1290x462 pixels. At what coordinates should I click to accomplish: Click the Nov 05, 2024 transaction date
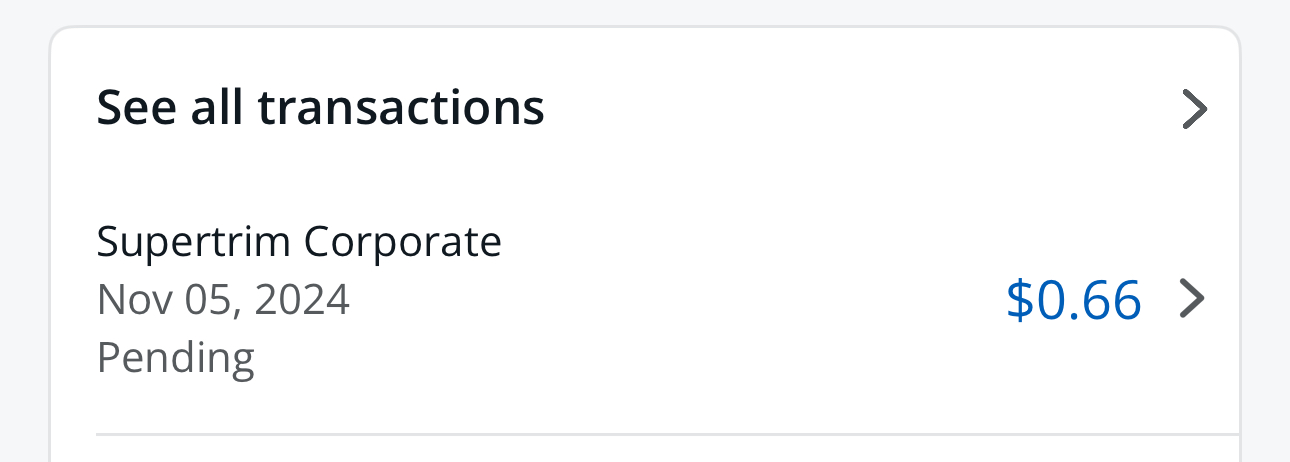click(223, 300)
